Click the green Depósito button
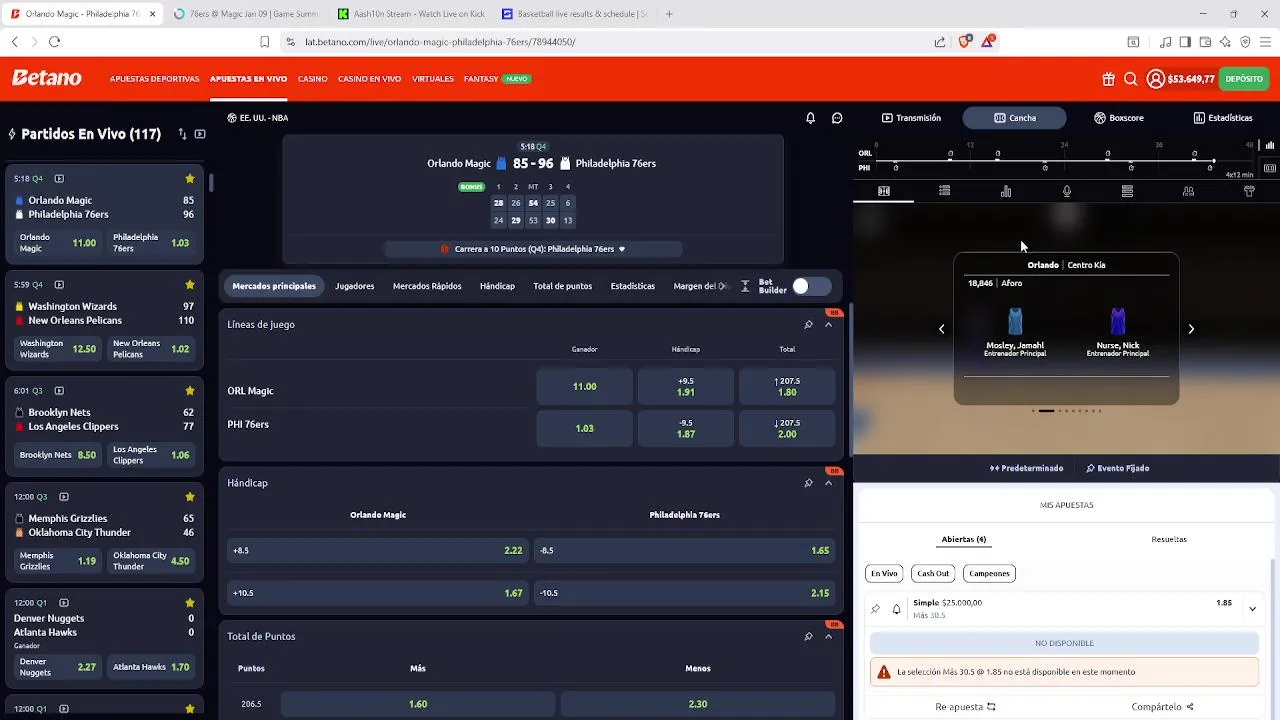The height and width of the screenshot is (720, 1280). pyautogui.click(x=1244, y=79)
